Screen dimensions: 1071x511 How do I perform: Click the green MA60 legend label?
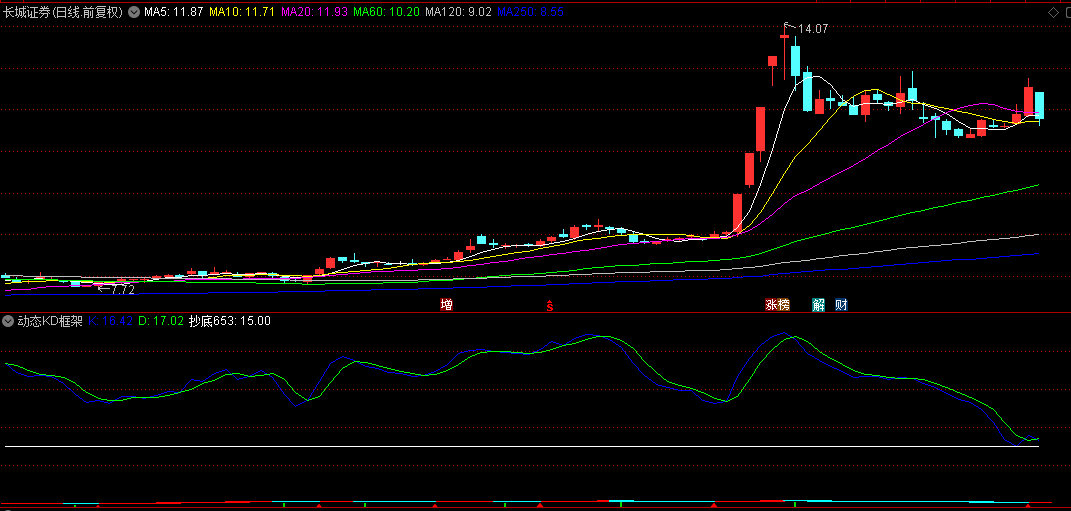pyautogui.click(x=385, y=12)
